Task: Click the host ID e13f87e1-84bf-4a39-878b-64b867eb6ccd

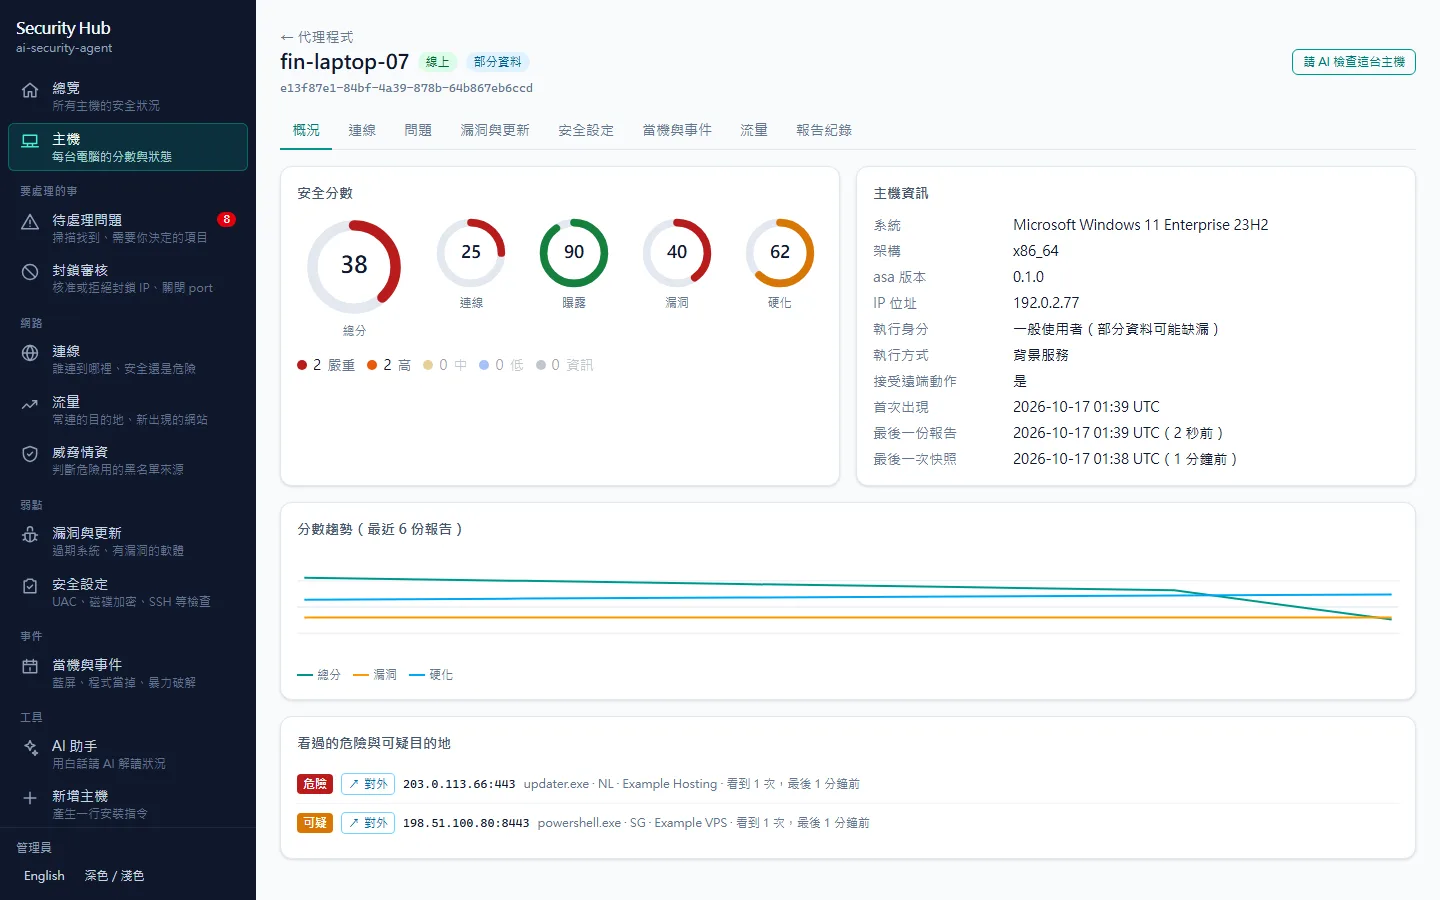Action: 406,88
